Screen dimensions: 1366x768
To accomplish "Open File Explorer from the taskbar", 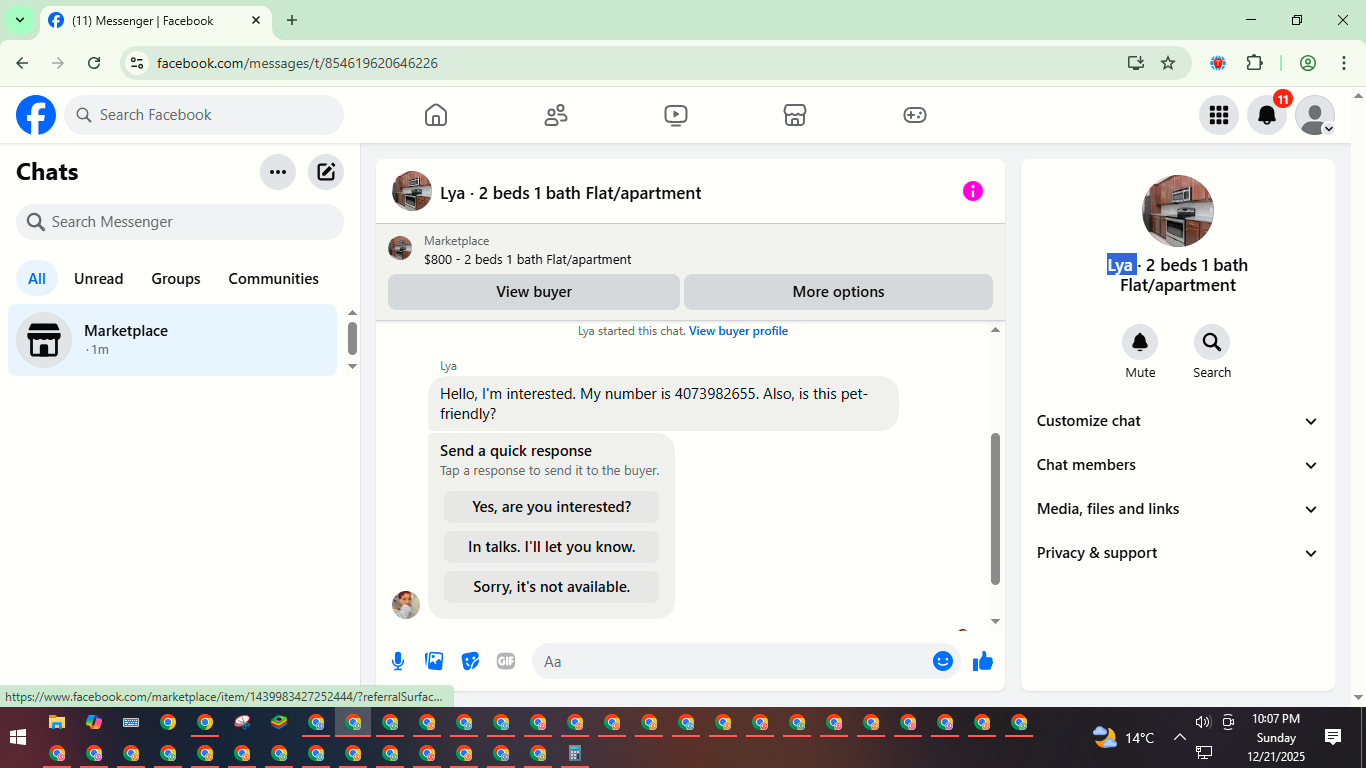I will pos(57,722).
